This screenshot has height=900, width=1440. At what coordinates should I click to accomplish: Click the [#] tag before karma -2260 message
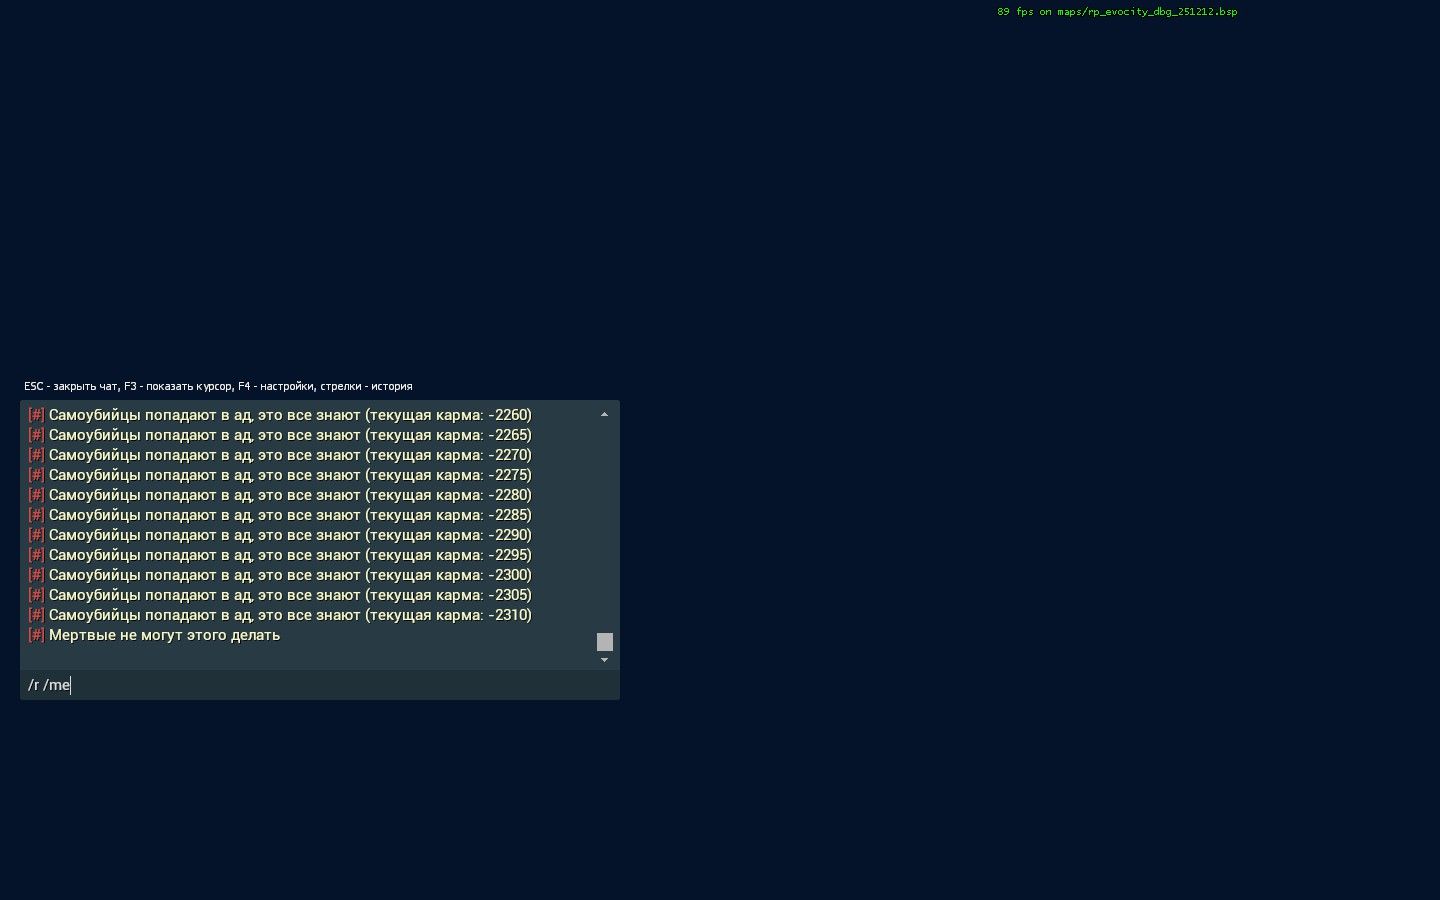[x=36, y=415]
